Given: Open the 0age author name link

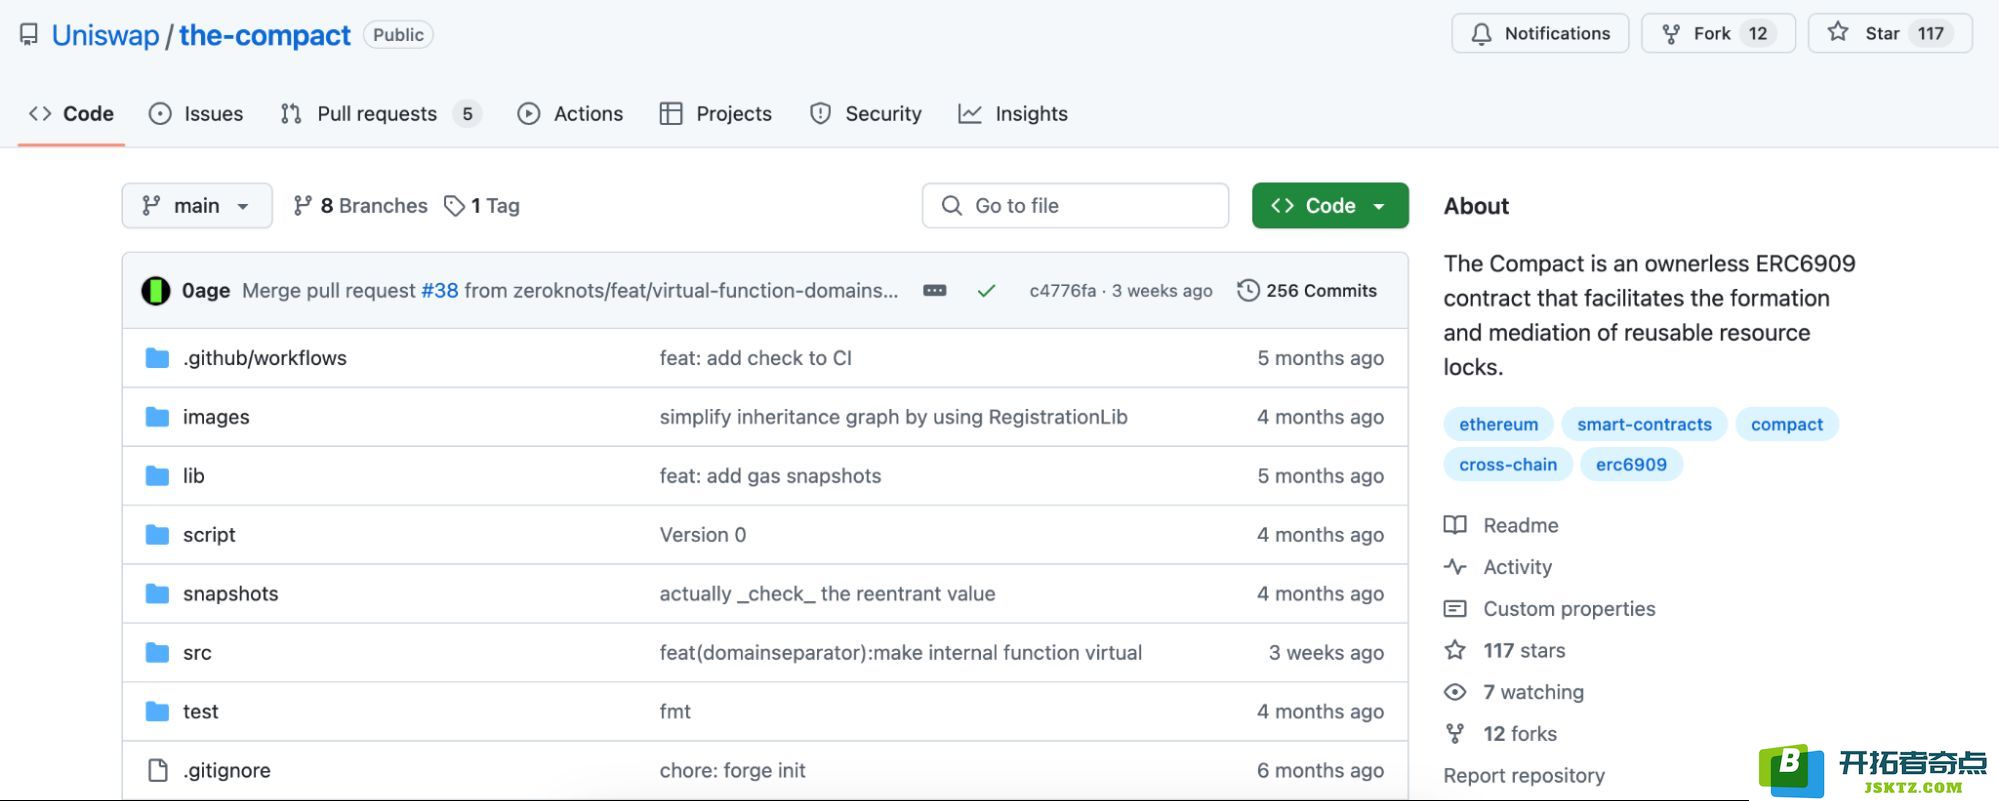Looking at the screenshot, I should coord(206,291).
